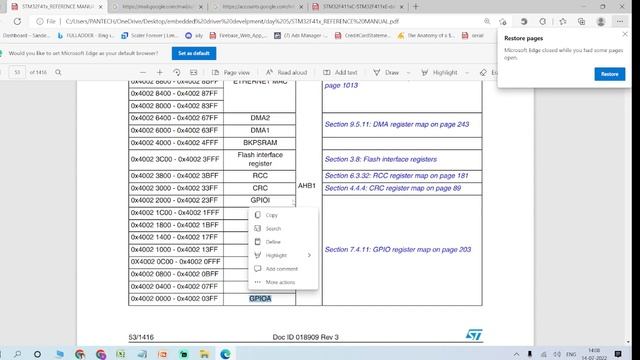Click the DMA2 table cell
This screenshot has width=640, height=360.
(x=260, y=118)
